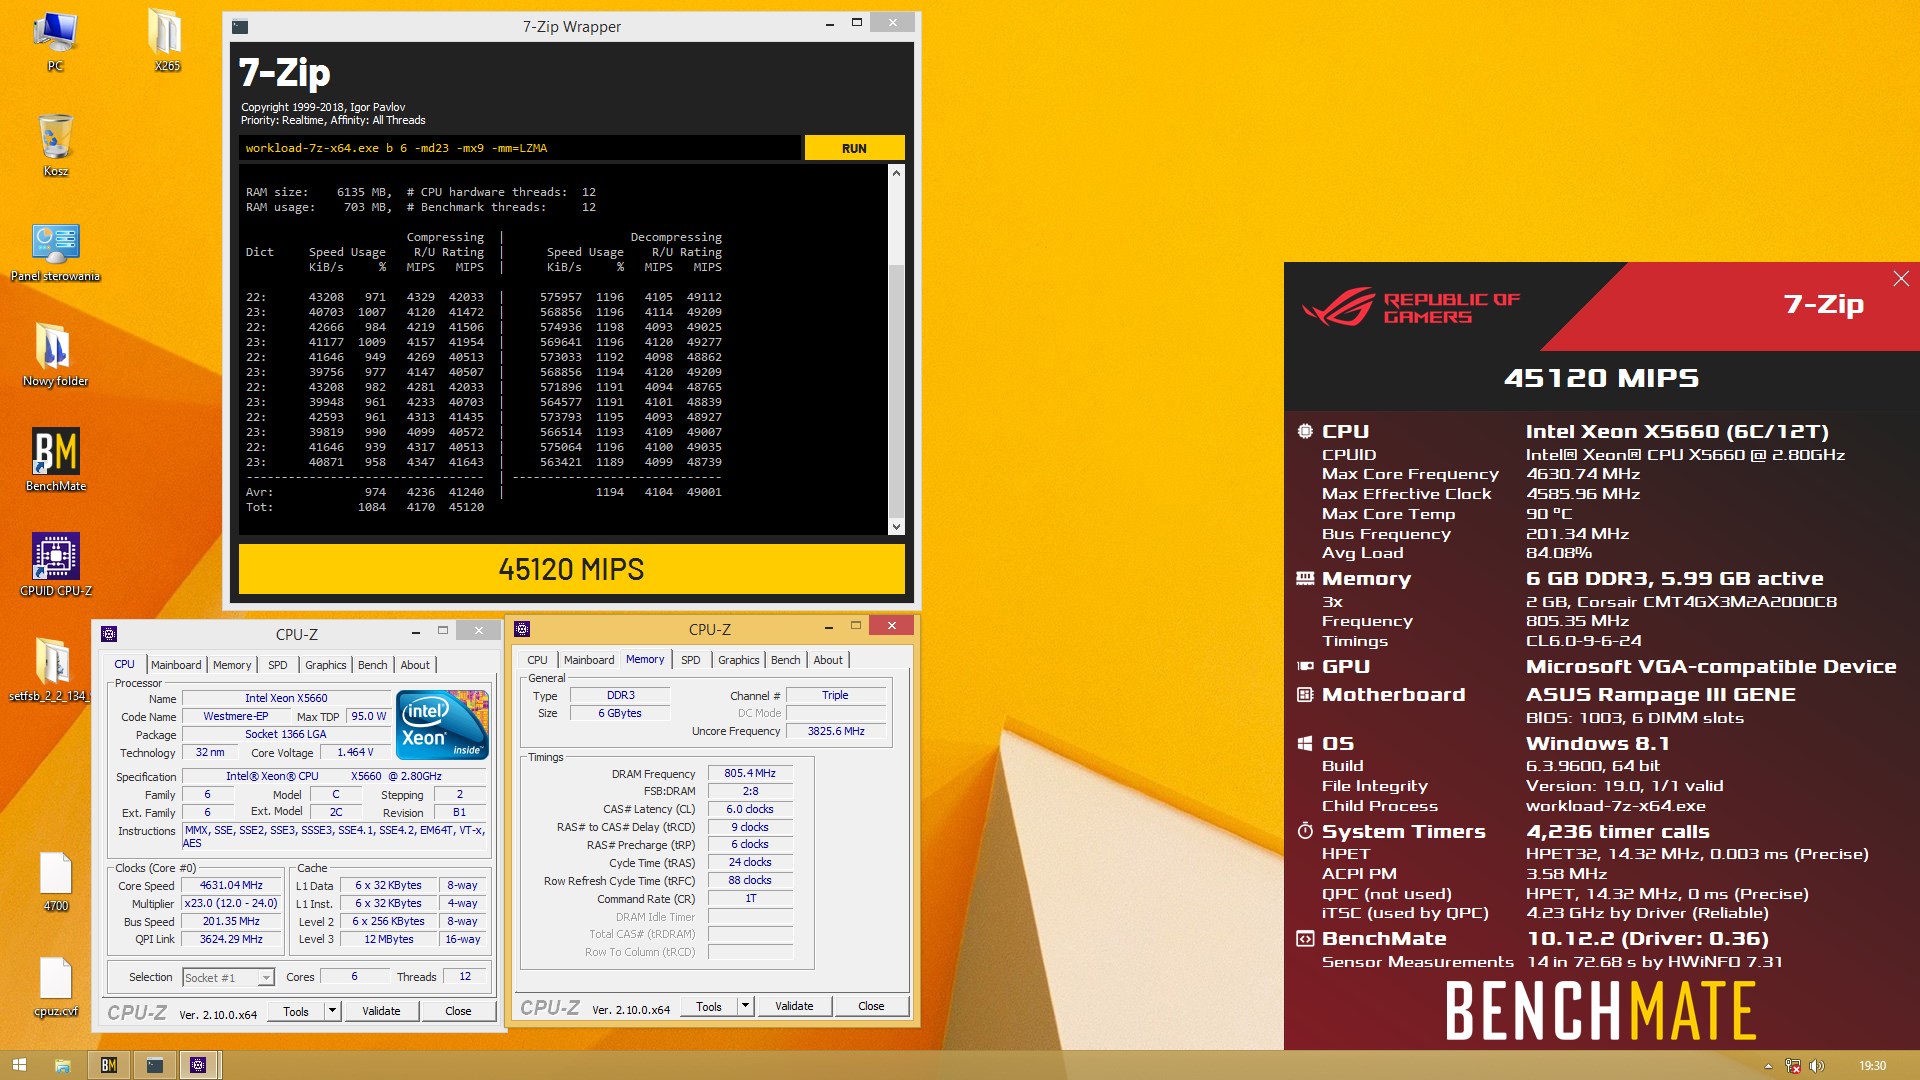
Task: Select SPD tab in left CPU-Z
Action: pyautogui.click(x=278, y=665)
